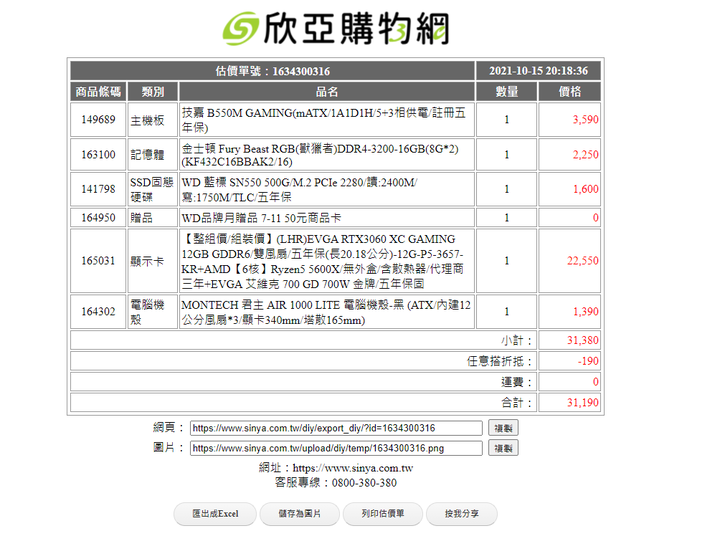Select the 網頁 export_diy URL field
This screenshot has height=536, width=720.
(x=336, y=428)
